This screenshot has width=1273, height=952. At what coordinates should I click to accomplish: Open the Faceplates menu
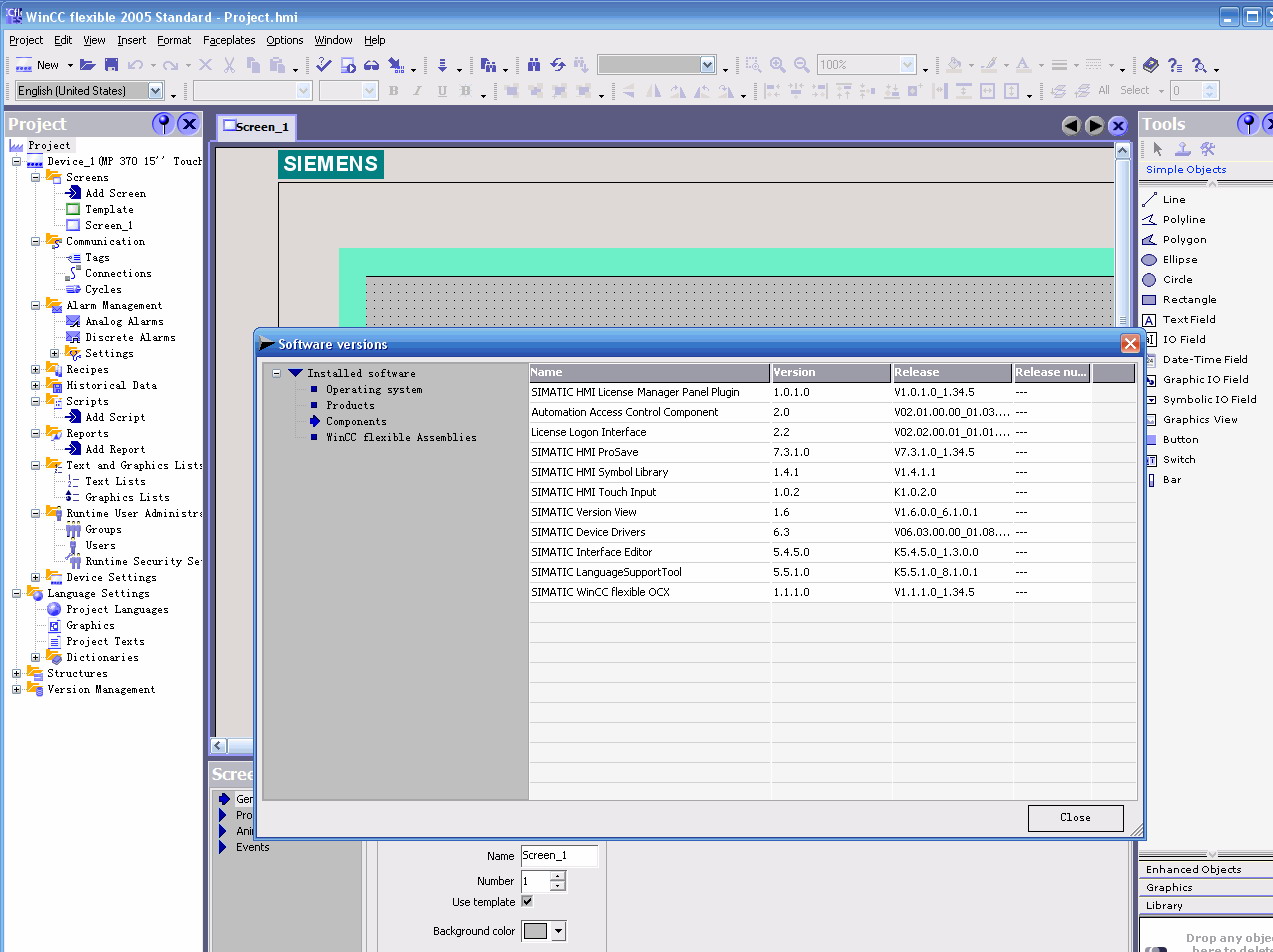(229, 40)
